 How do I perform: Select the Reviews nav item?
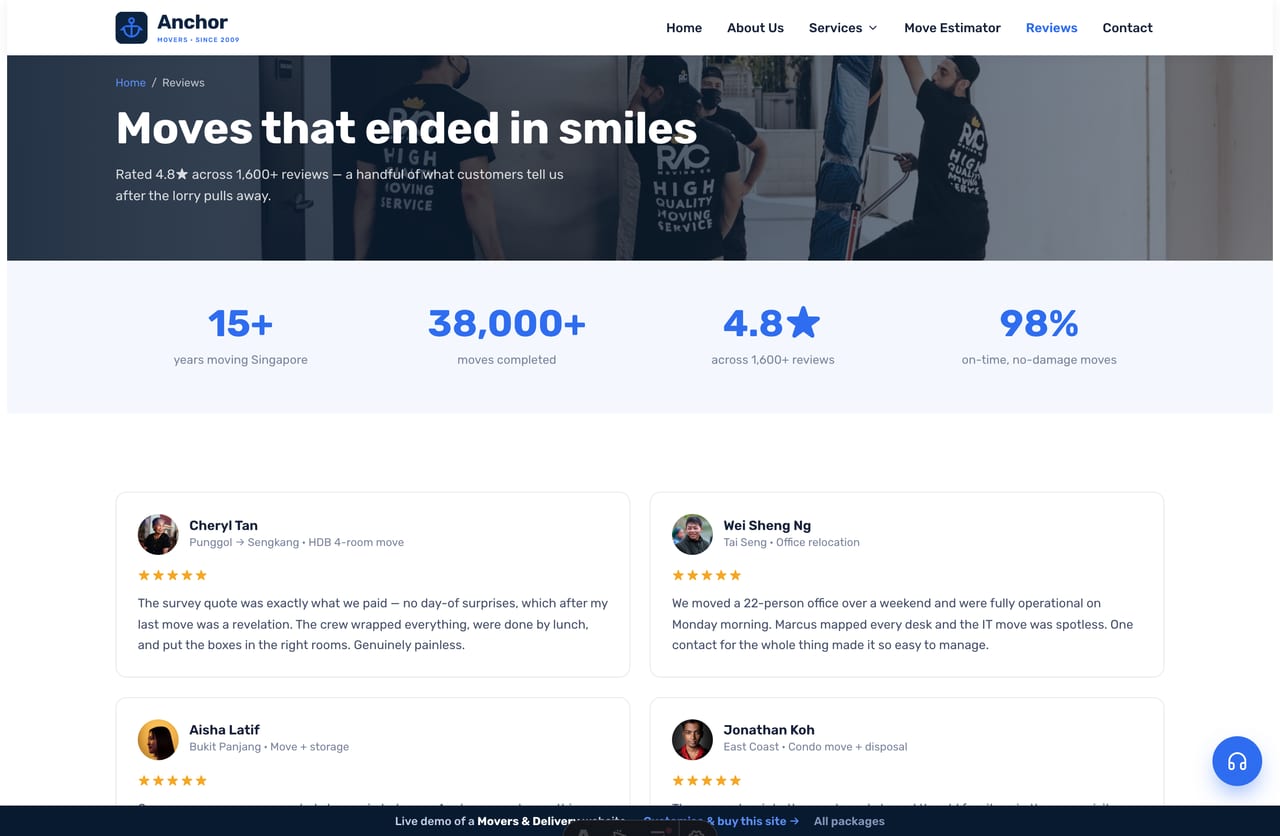coord(1051,28)
